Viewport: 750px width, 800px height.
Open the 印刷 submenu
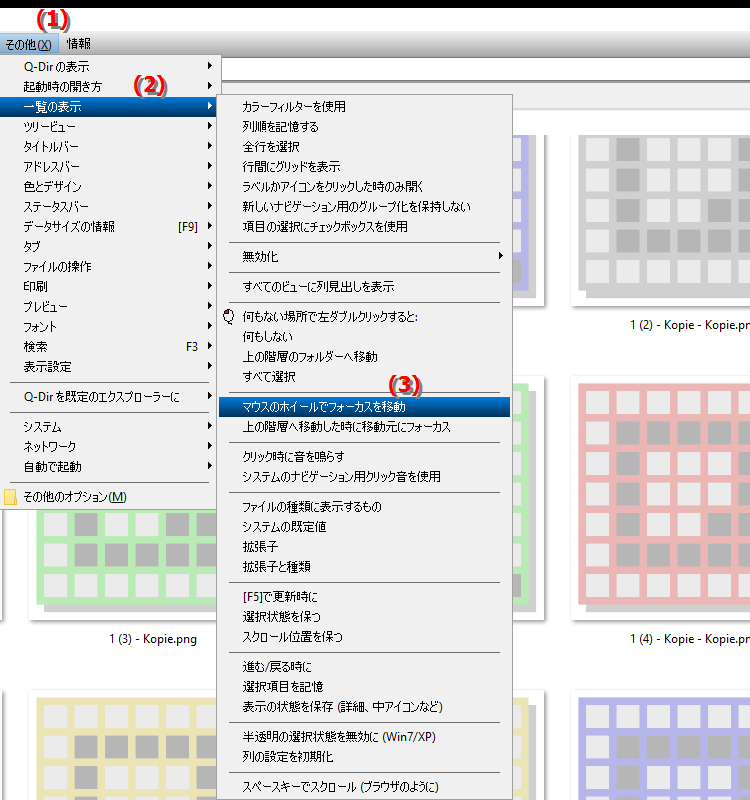[110, 286]
